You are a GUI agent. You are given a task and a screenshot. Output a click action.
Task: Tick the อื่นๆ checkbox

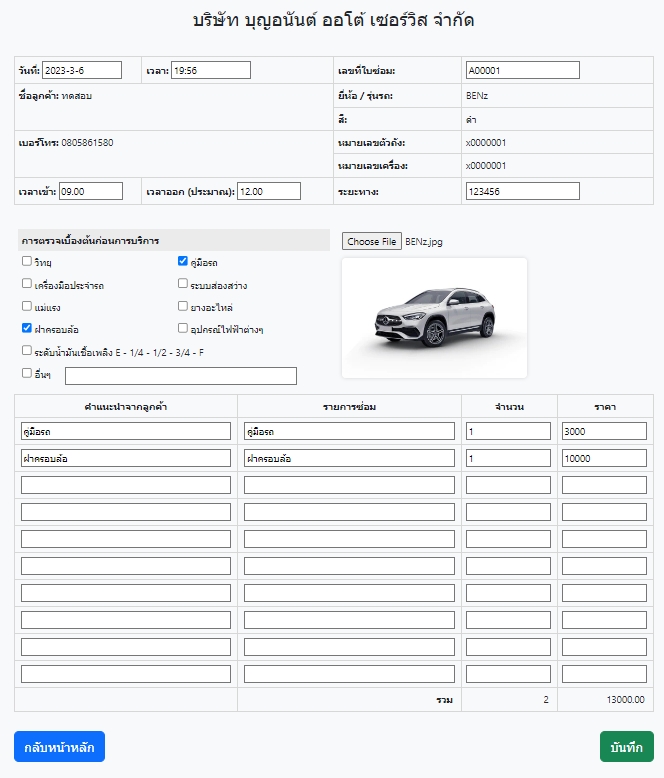(27, 373)
